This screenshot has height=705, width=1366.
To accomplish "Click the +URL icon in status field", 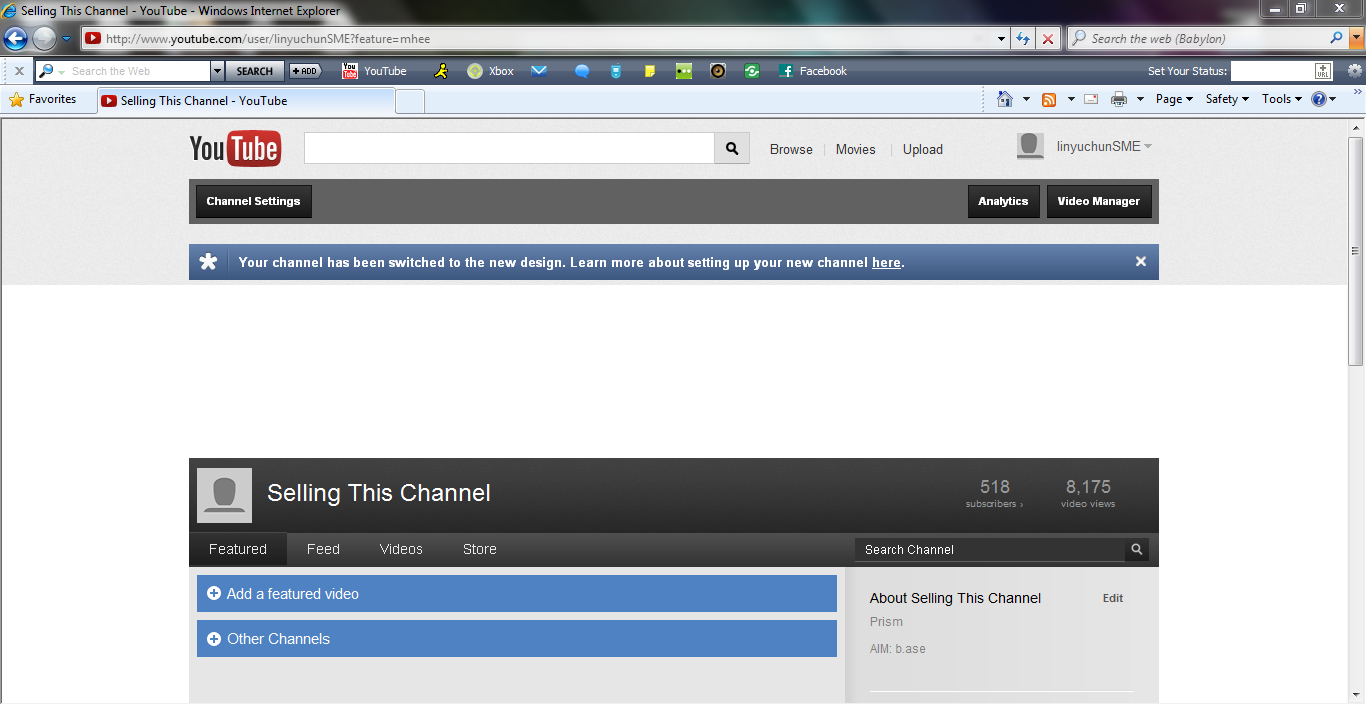I will click(x=1323, y=71).
